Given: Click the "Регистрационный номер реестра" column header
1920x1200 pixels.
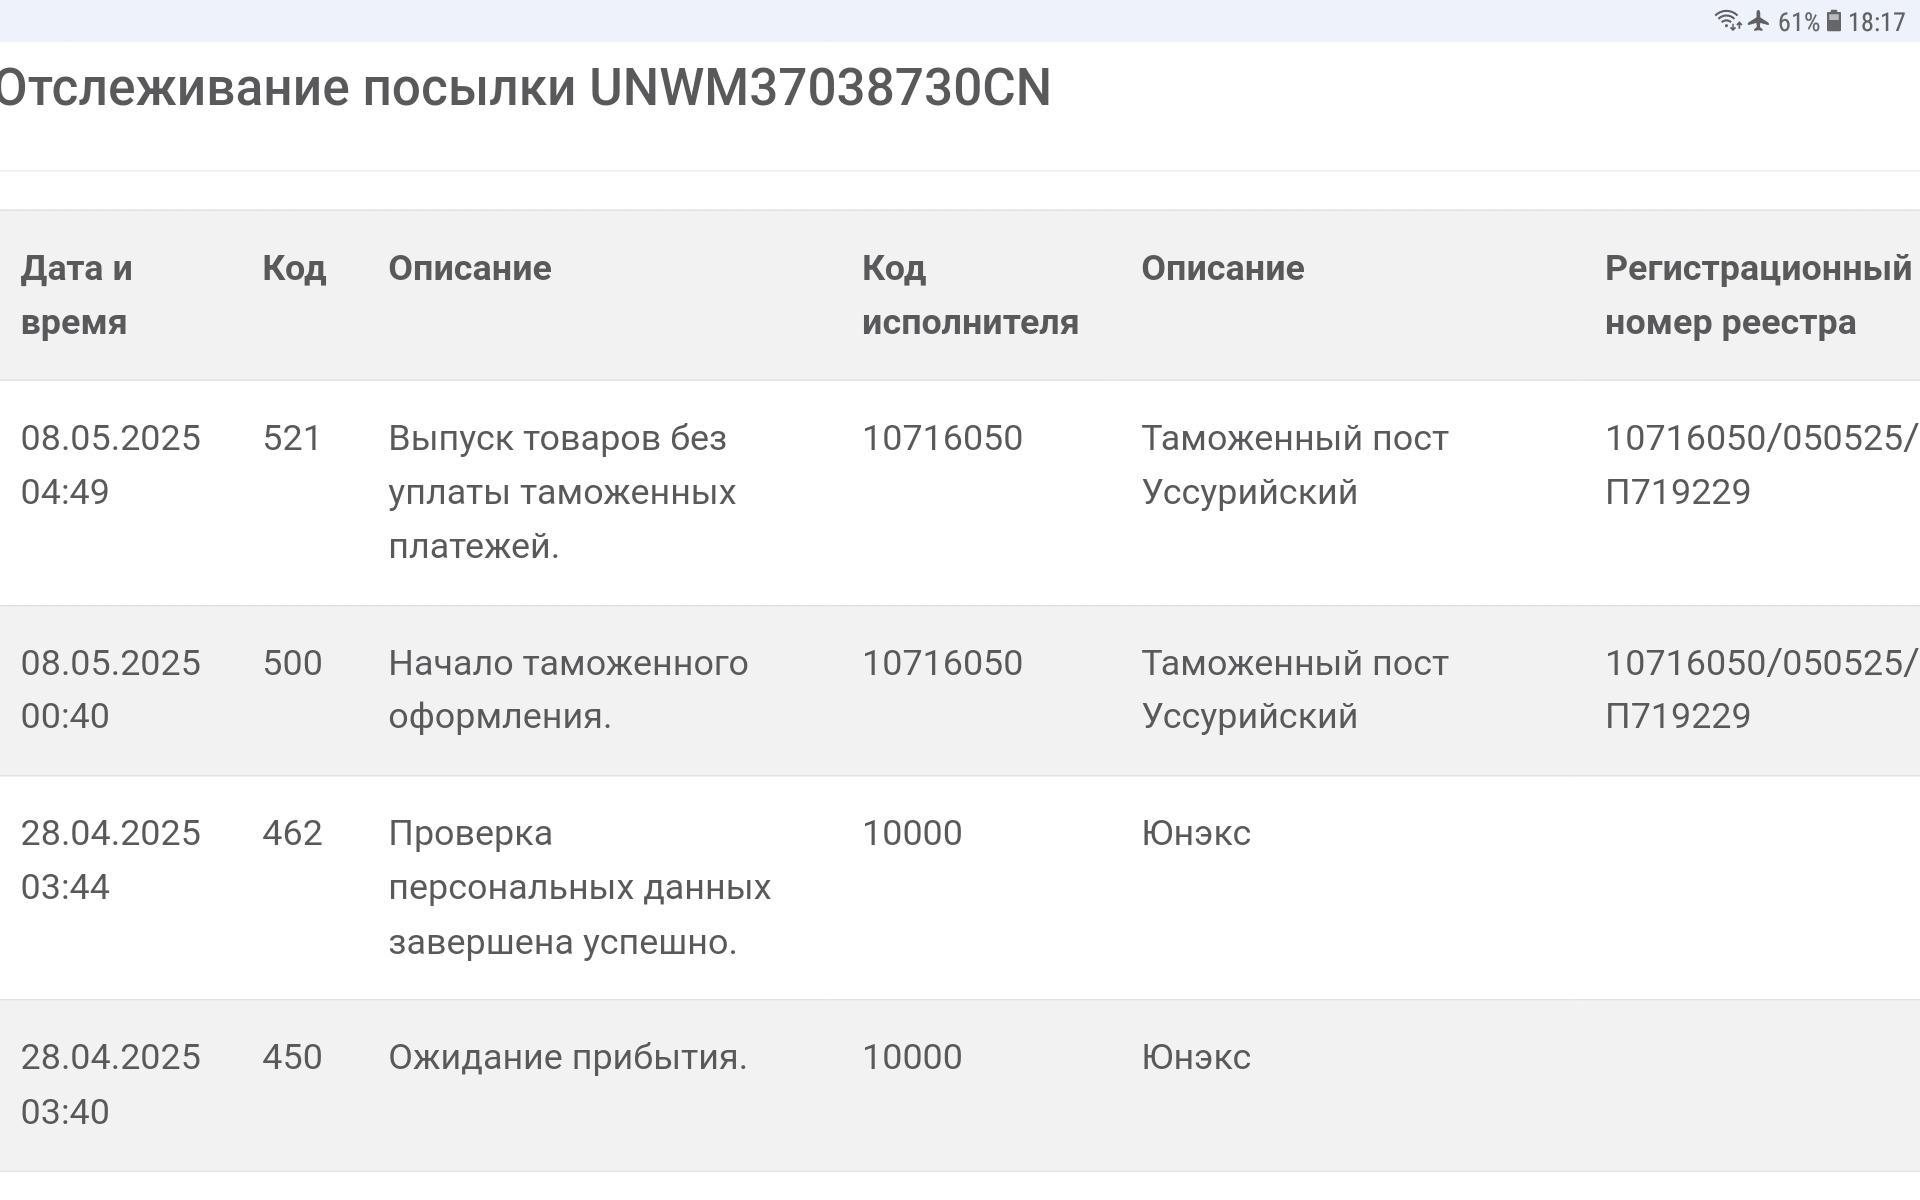Looking at the screenshot, I should (1757, 295).
